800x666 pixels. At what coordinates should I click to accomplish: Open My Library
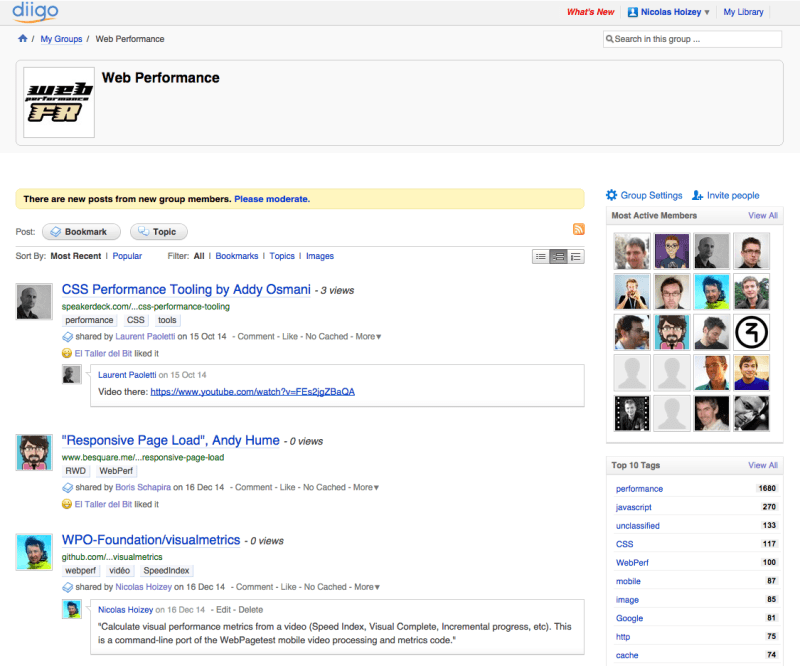(x=743, y=12)
